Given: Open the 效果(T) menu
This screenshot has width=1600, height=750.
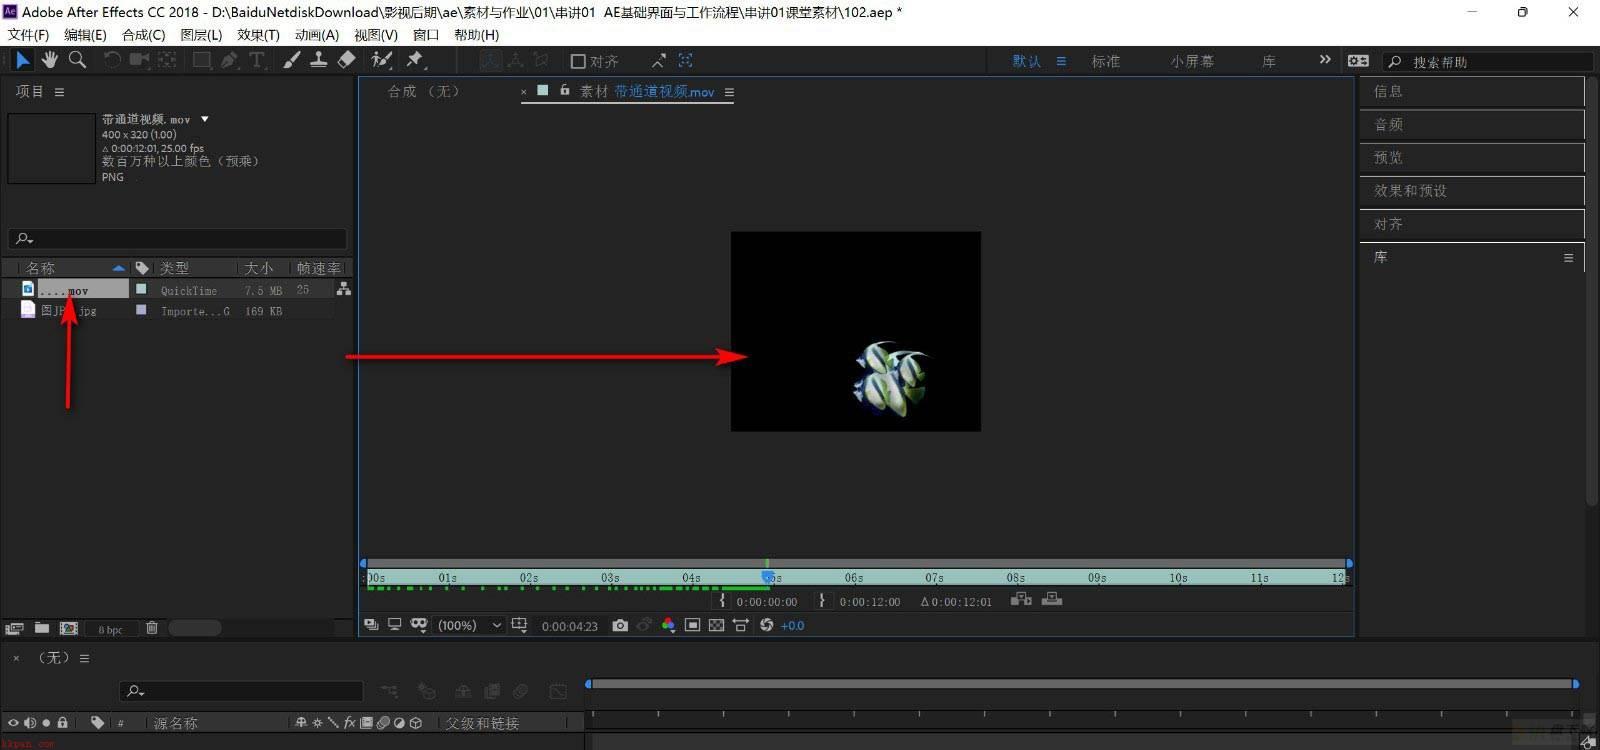Looking at the screenshot, I should pos(258,34).
